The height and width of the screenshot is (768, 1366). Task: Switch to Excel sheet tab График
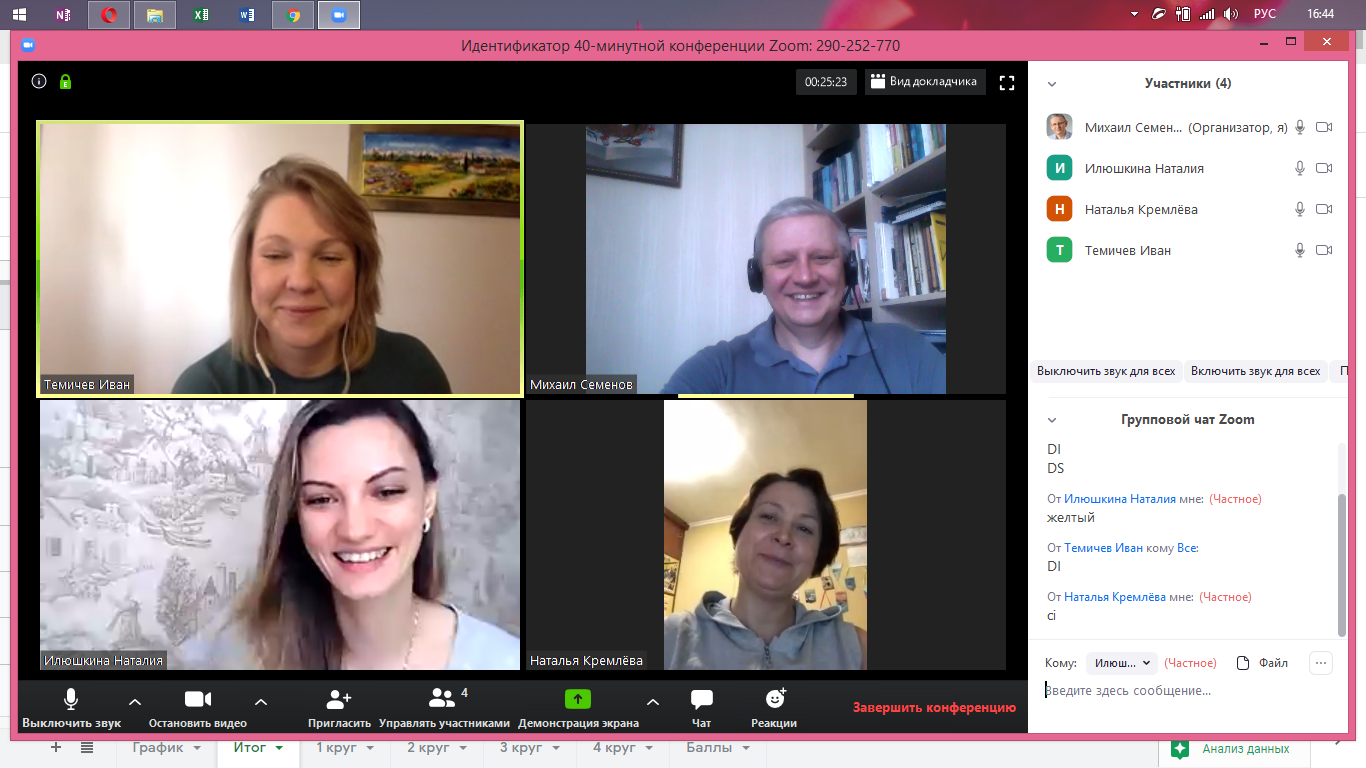[166, 748]
